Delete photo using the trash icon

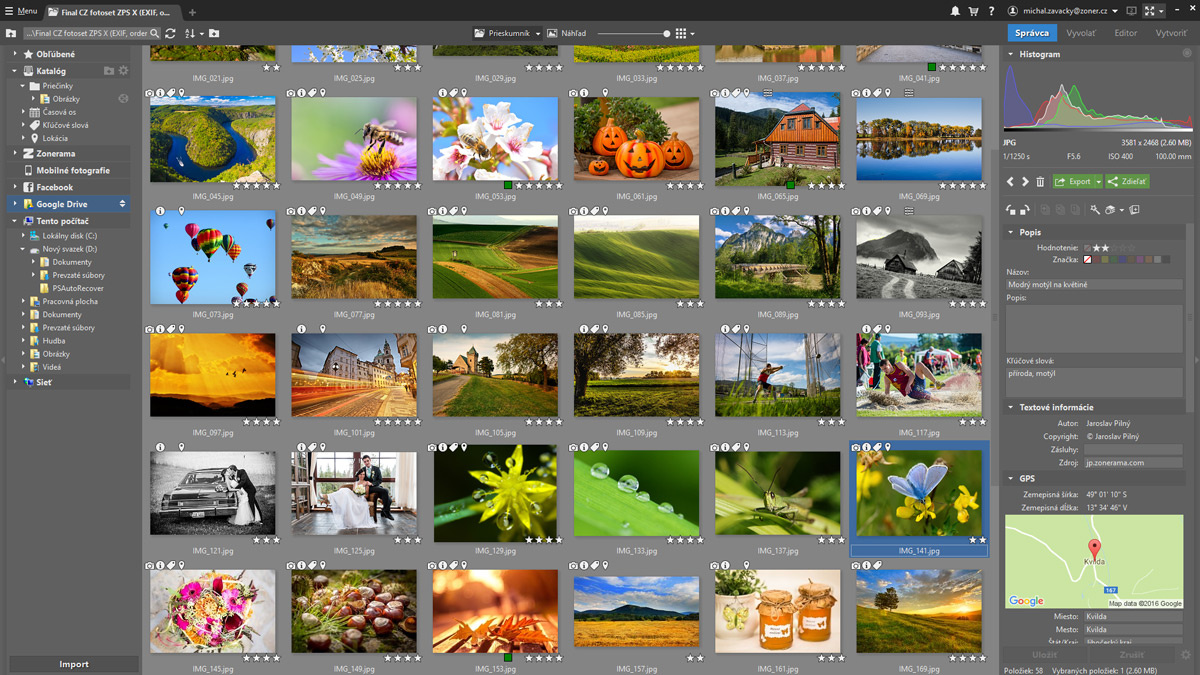click(1040, 182)
